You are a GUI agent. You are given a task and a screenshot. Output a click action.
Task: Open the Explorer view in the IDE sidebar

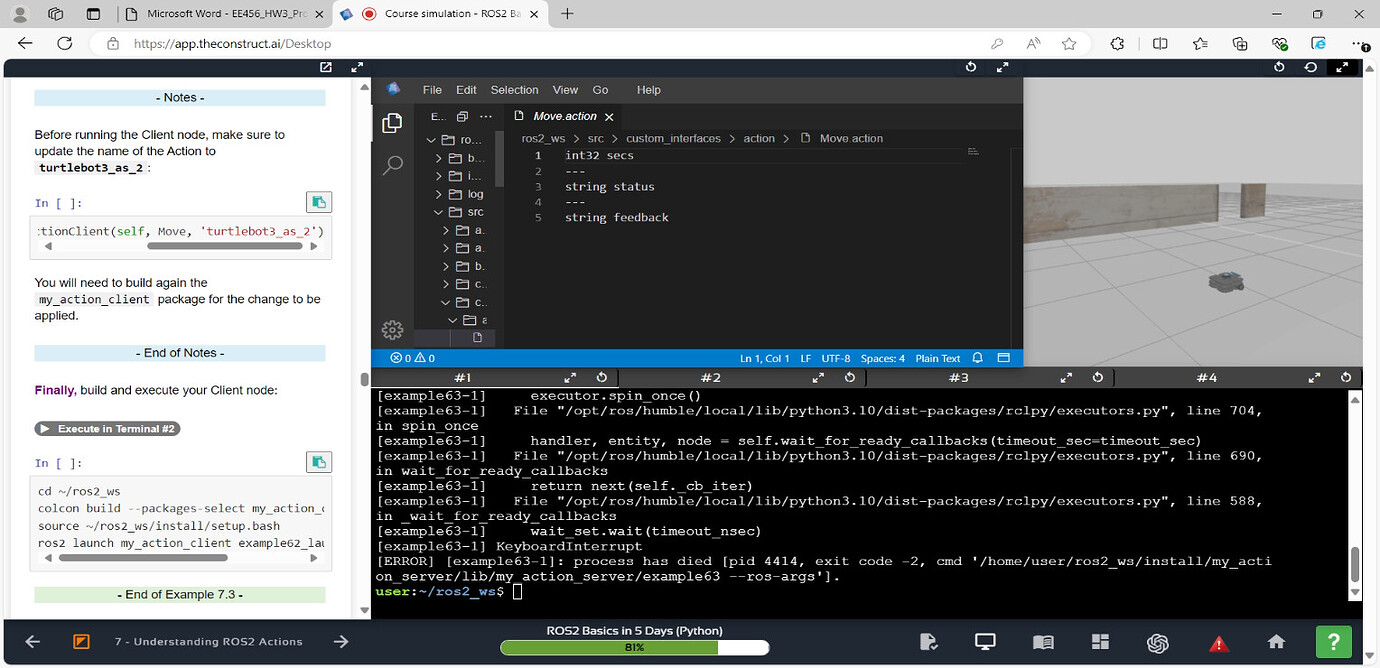point(393,123)
